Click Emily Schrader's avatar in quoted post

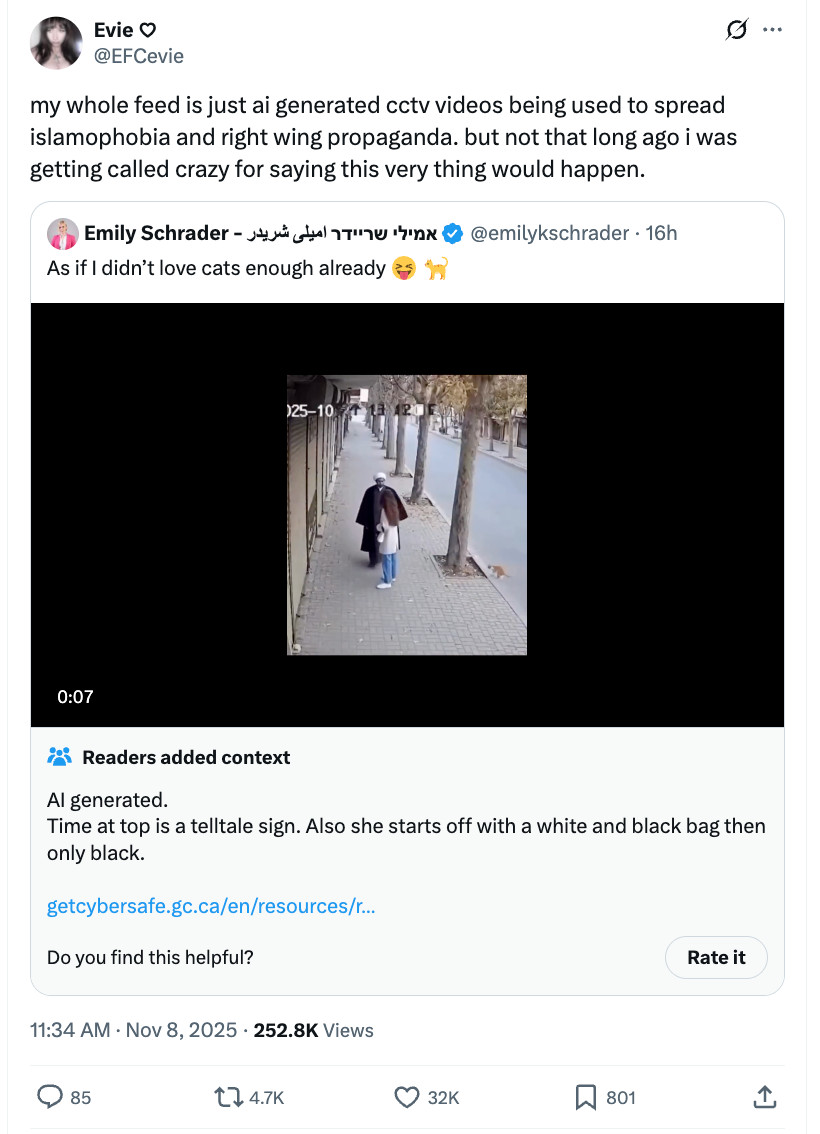pyautogui.click(x=62, y=233)
